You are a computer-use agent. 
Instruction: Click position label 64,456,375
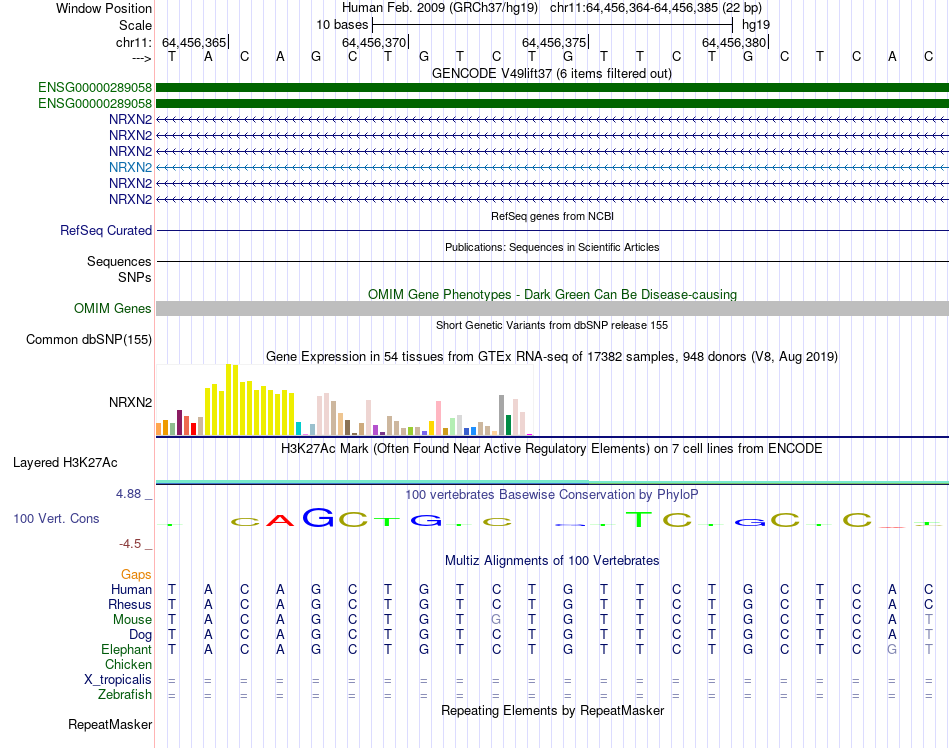pos(554,42)
